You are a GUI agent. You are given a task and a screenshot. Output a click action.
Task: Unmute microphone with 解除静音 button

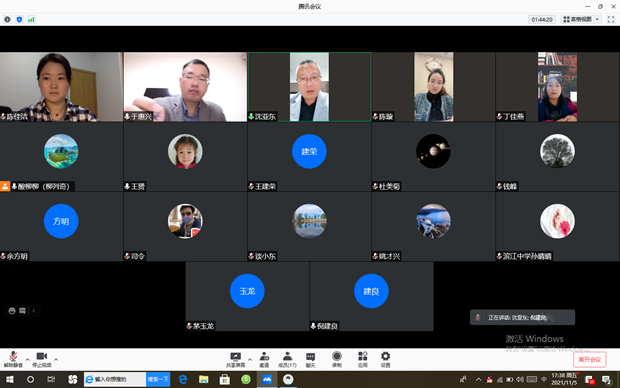[x=13, y=360]
